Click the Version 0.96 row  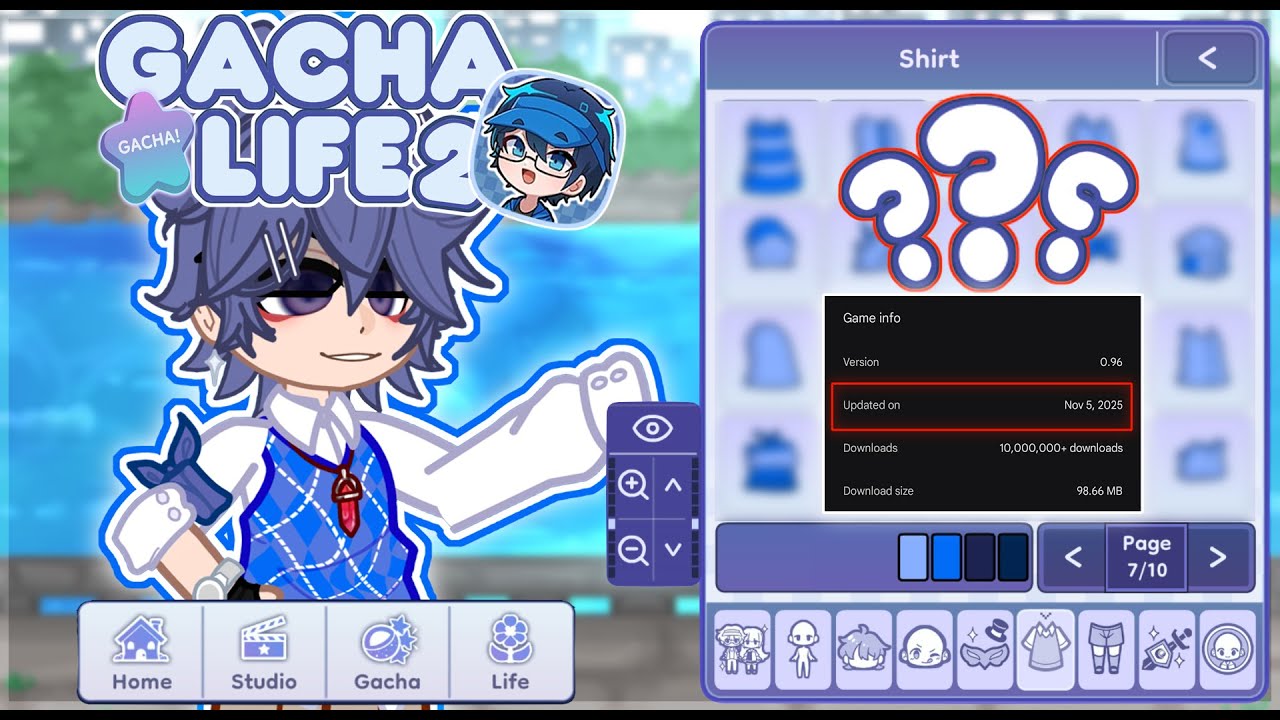(983, 362)
